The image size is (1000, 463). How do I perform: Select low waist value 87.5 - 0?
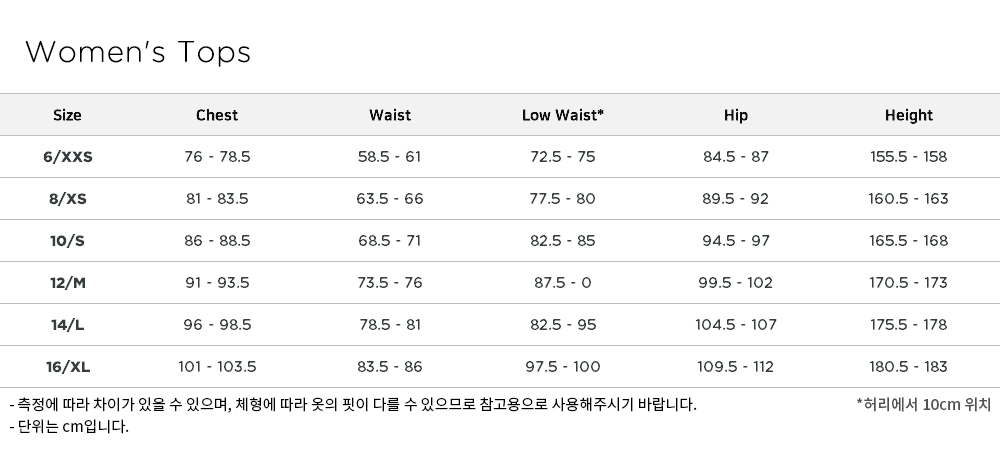[x=562, y=283]
